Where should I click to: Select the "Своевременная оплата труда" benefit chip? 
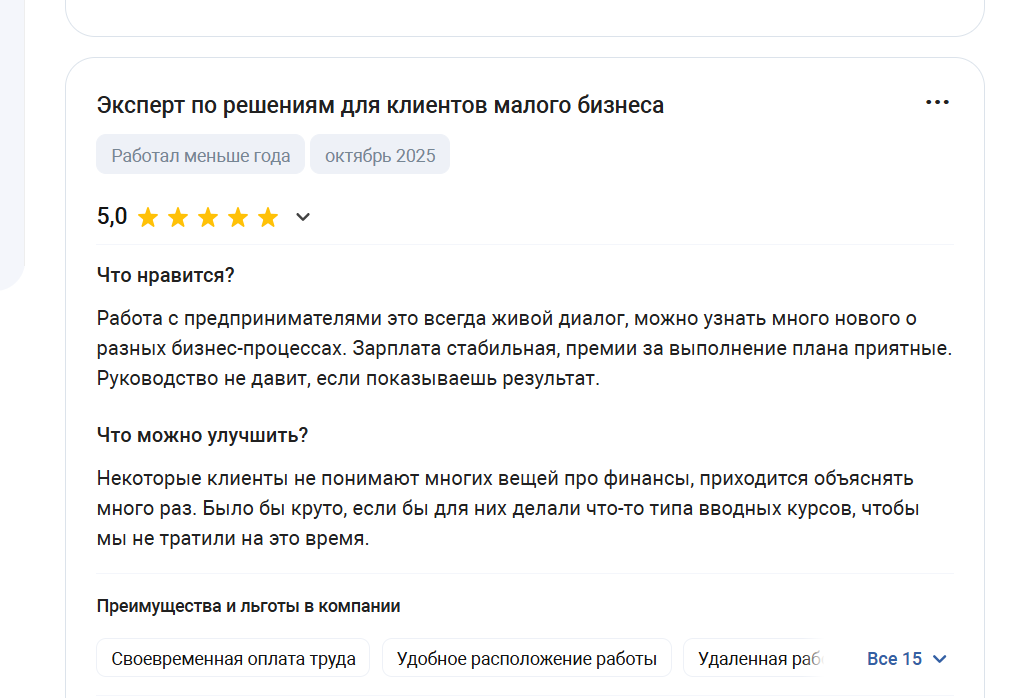pyautogui.click(x=233, y=659)
